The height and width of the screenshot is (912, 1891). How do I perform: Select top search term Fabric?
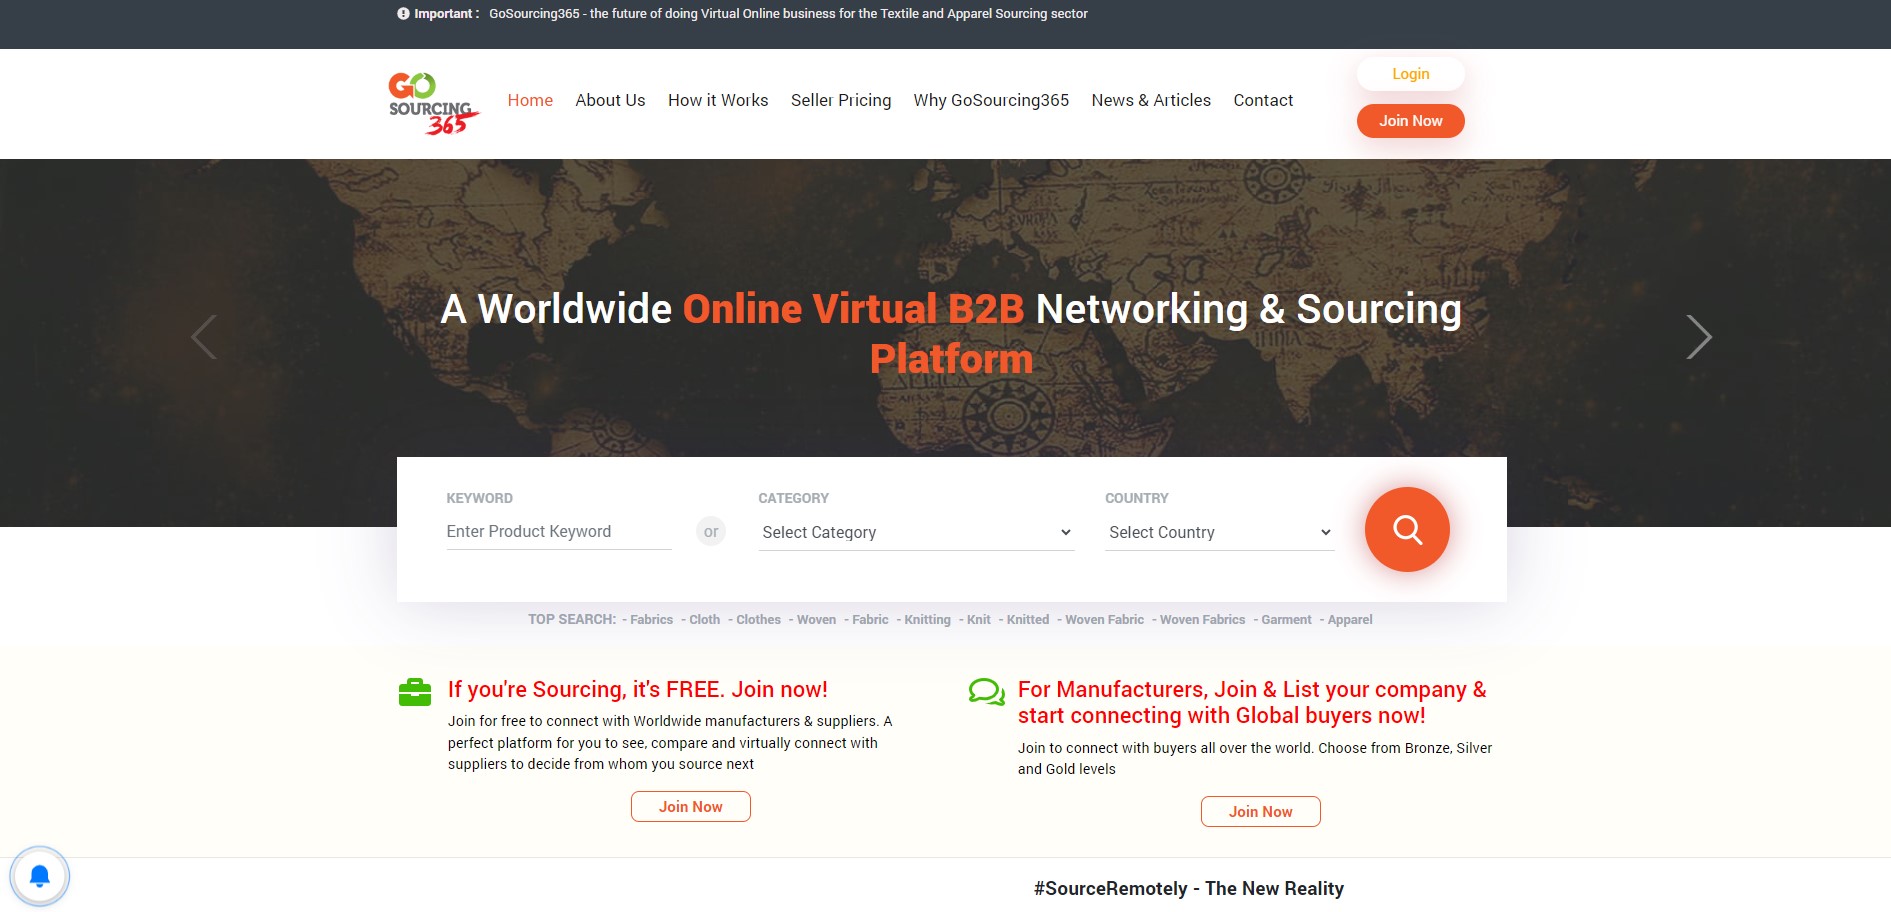click(x=871, y=620)
